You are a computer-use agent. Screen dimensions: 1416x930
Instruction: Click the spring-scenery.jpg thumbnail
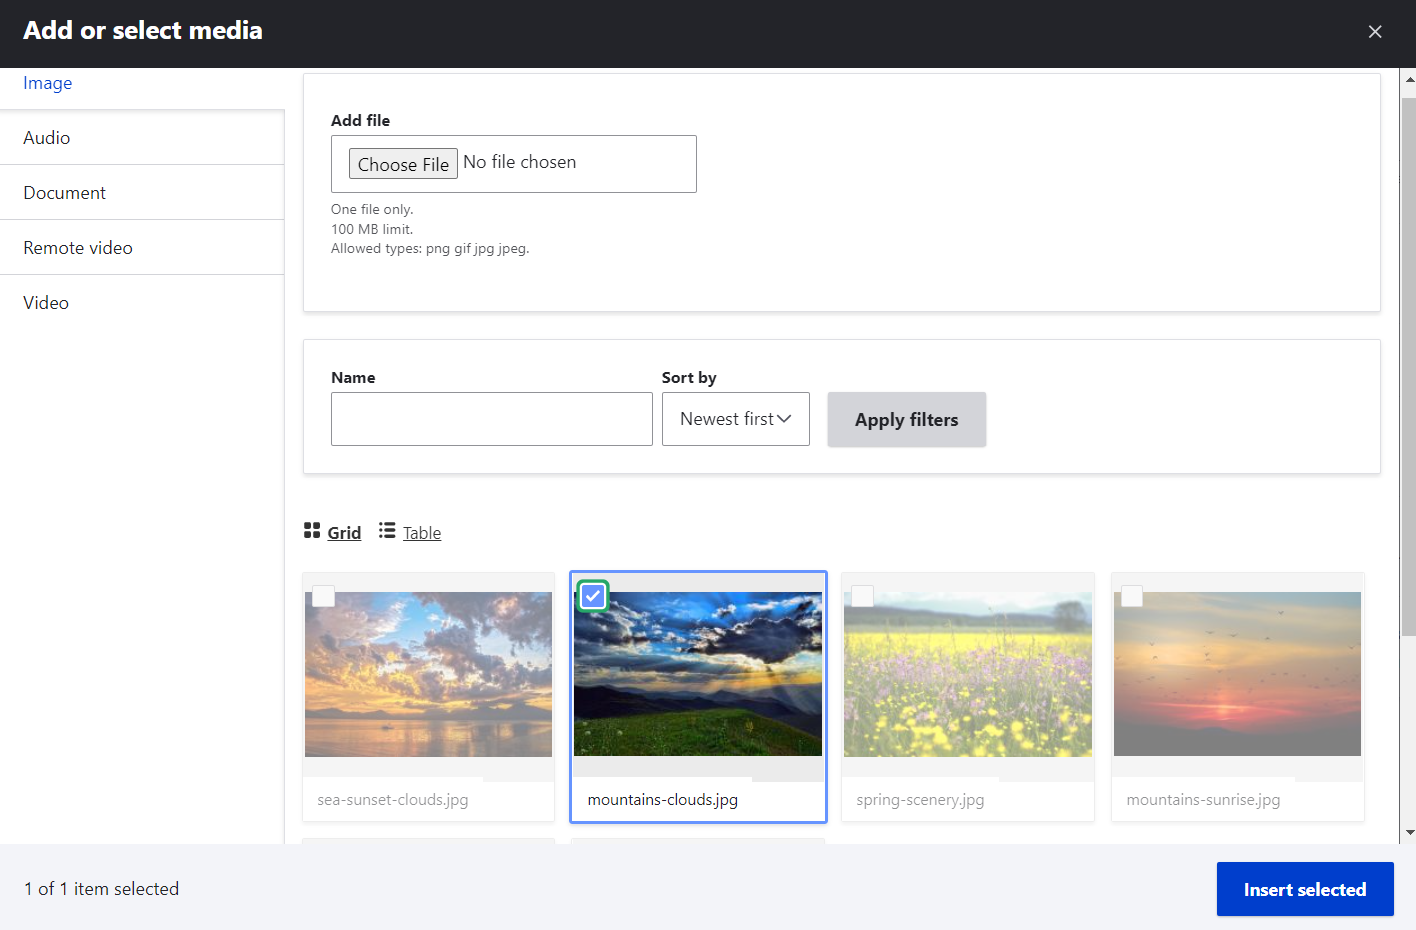pos(967,674)
